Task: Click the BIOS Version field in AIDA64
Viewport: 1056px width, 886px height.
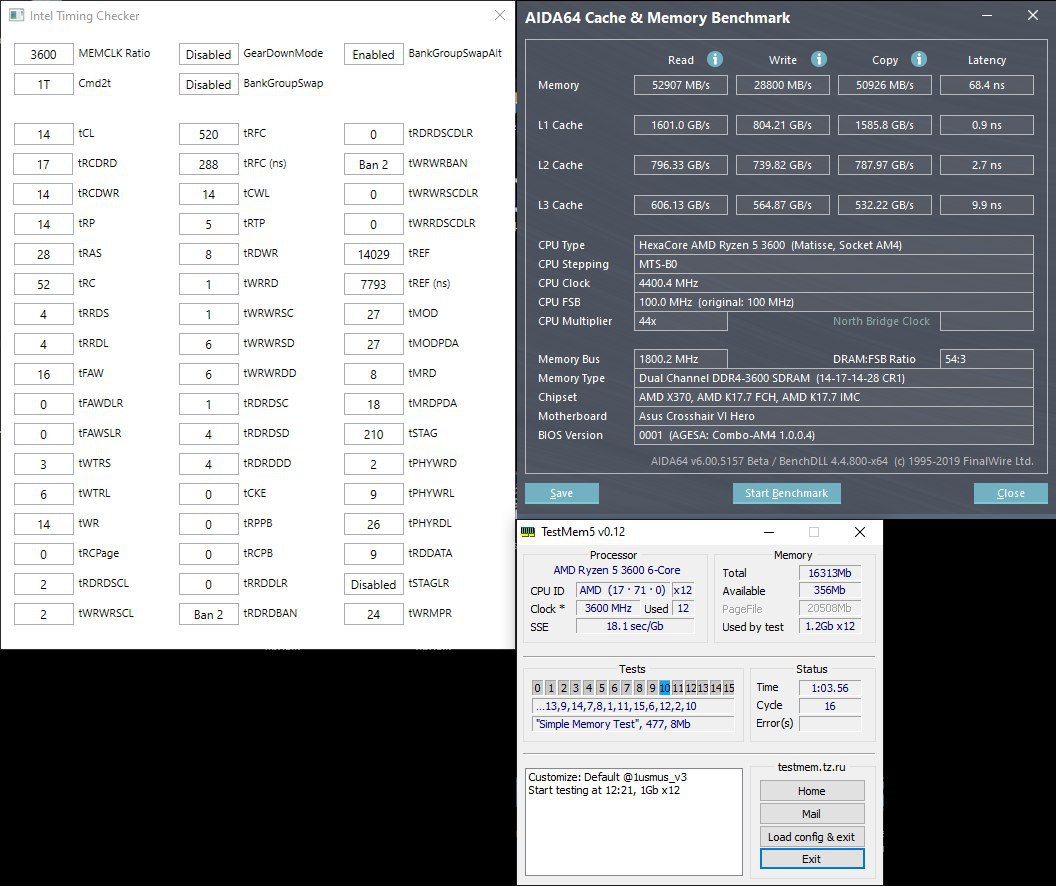Action: [x=834, y=435]
